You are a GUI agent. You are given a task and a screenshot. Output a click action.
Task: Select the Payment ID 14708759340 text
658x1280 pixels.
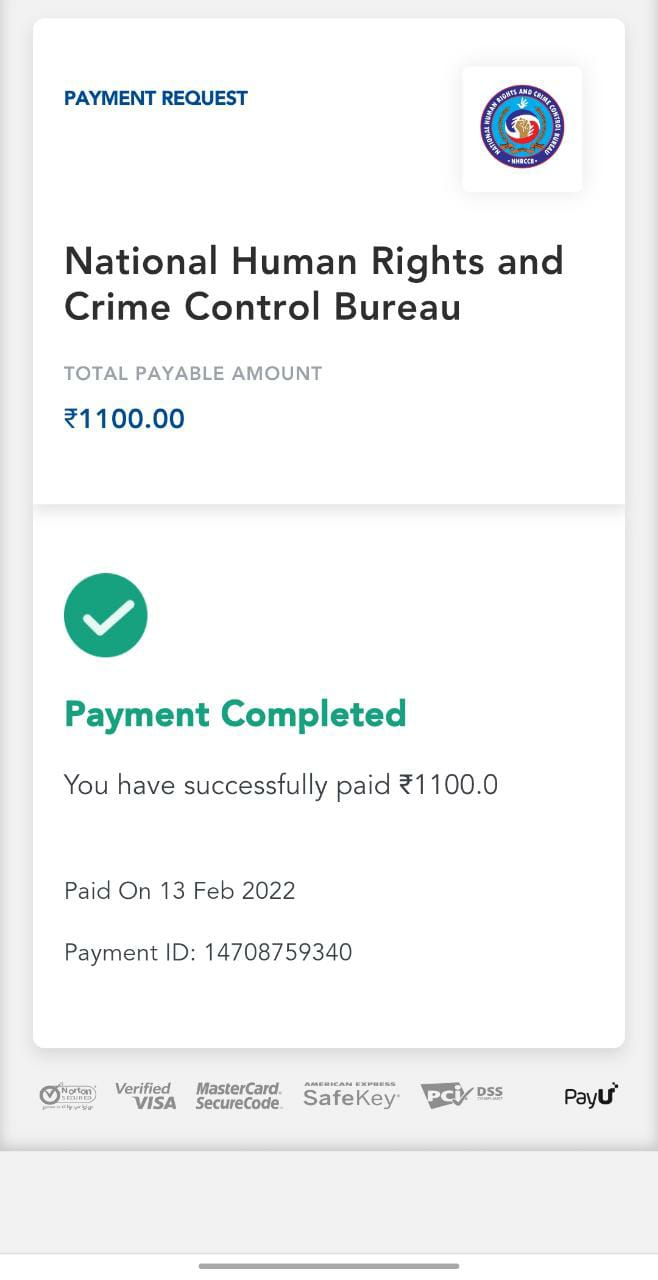click(x=208, y=952)
